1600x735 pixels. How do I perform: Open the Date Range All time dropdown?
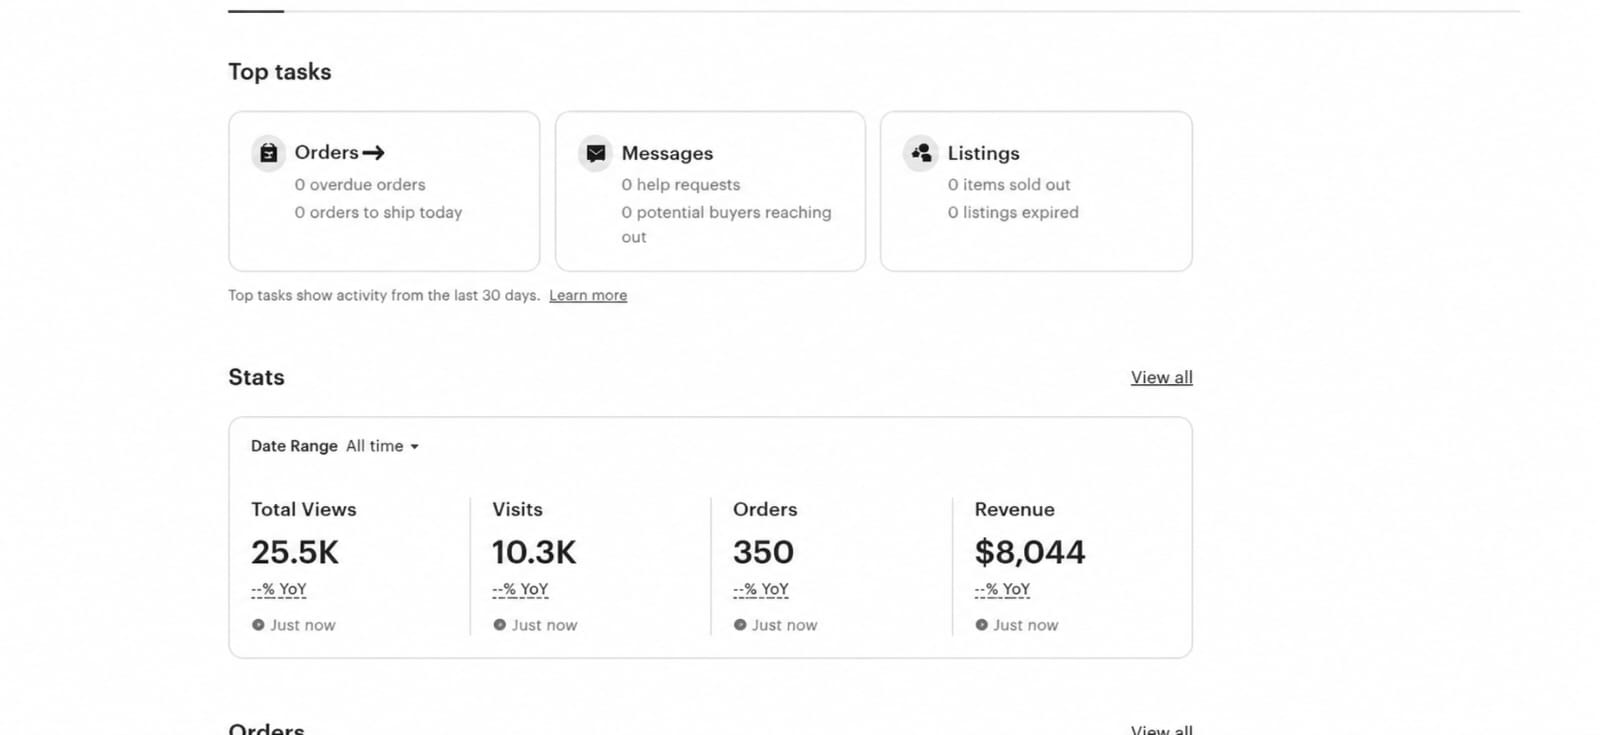pos(382,446)
